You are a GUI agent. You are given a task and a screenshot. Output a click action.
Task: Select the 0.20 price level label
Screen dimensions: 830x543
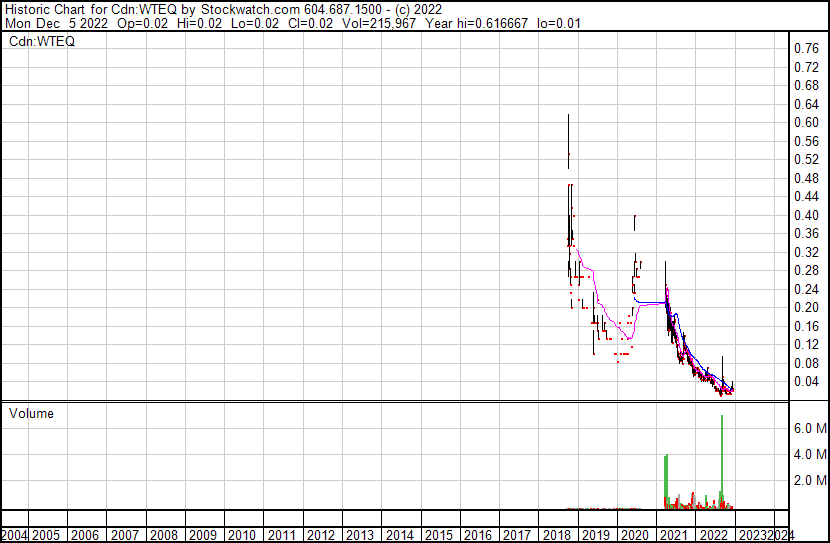pos(805,307)
